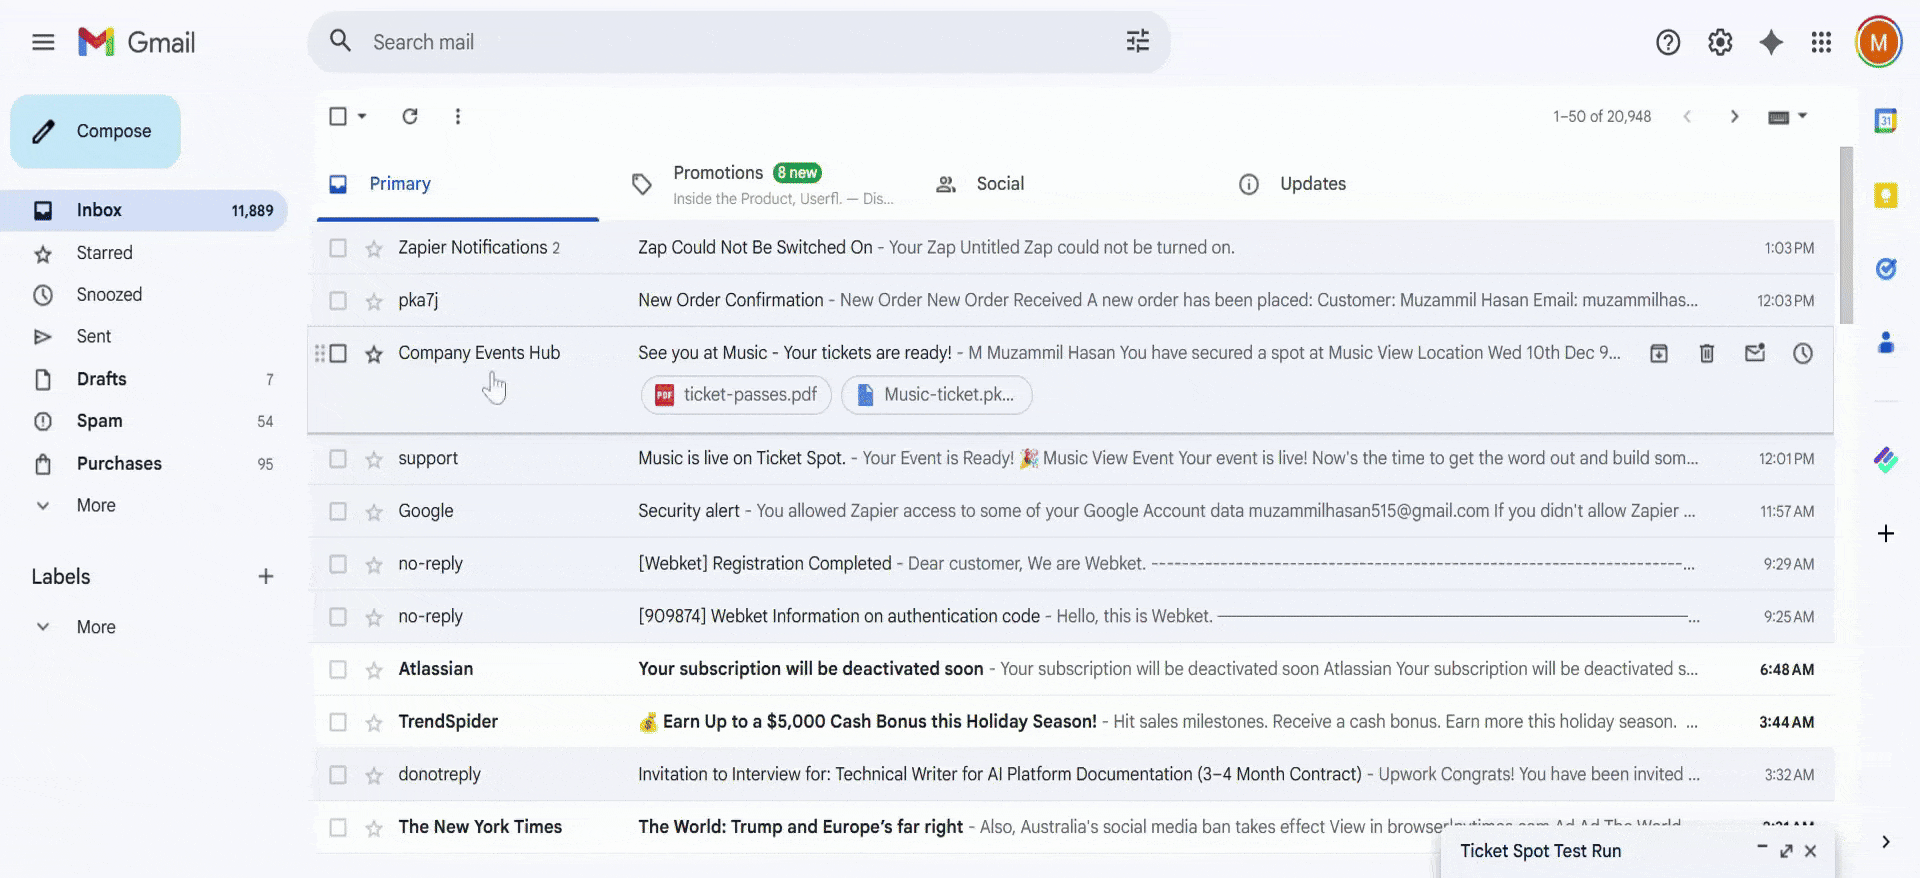Go to older page arrow

click(x=1735, y=116)
